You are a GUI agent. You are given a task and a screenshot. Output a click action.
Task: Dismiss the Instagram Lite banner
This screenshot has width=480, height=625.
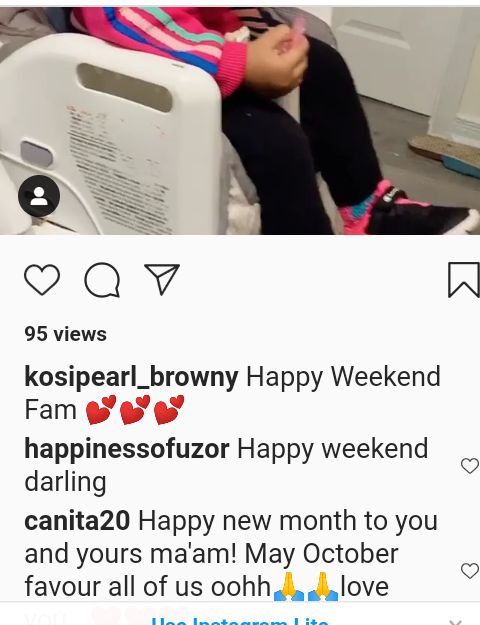[455, 622]
